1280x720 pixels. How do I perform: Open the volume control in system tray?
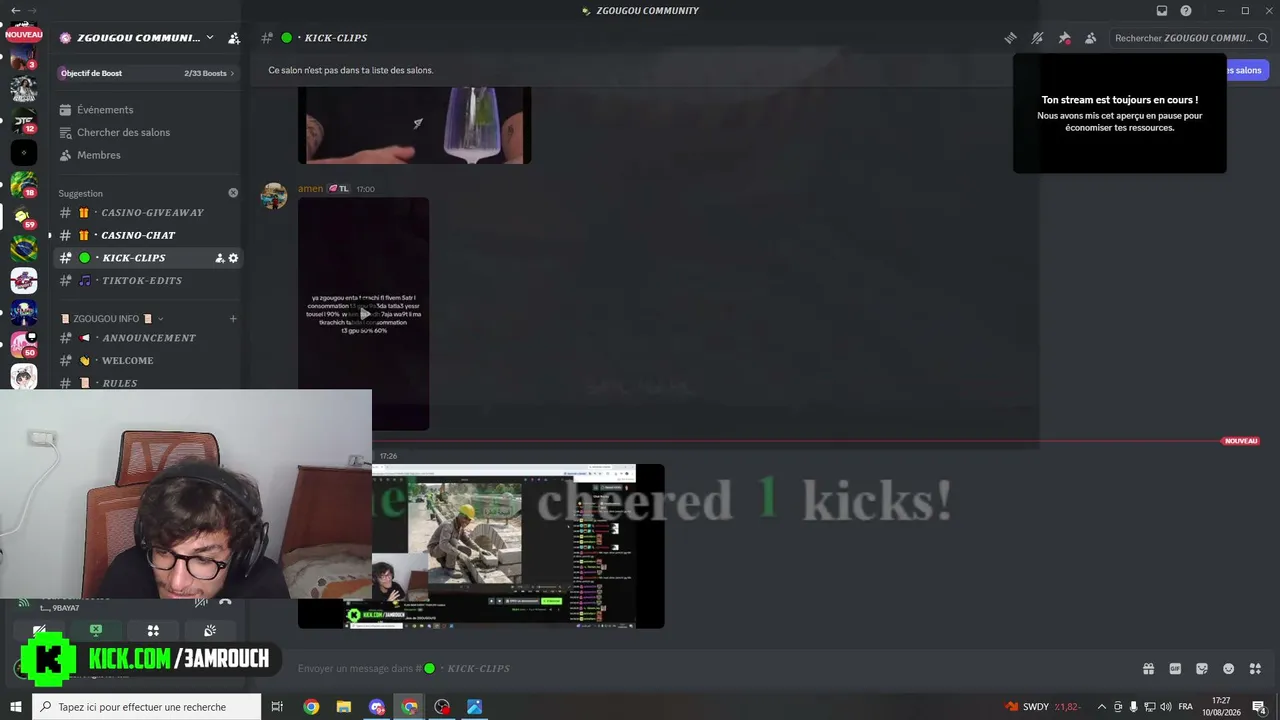[x=1166, y=707]
